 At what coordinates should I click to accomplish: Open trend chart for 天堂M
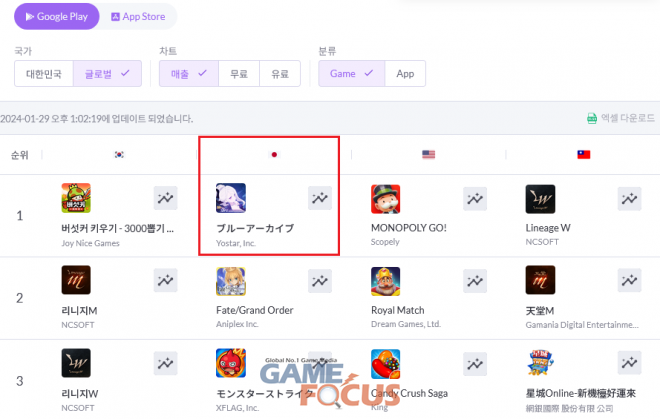pos(629,280)
